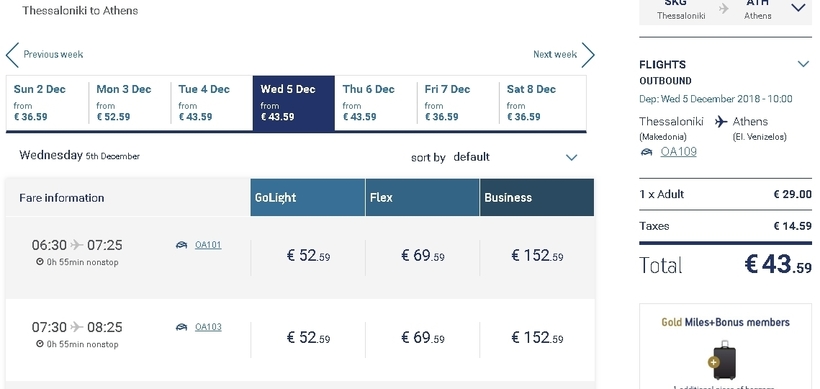The image size is (820, 389).
Task: Click the clock icon under the 06:30 flight
Action: 40,262
